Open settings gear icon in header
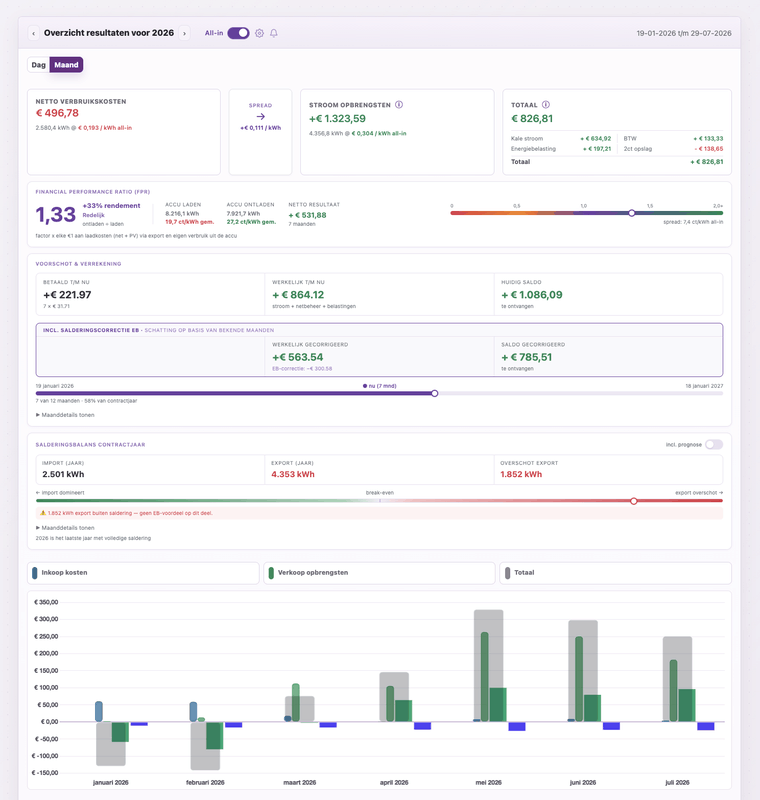760x800 pixels. pyautogui.click(x=259, y=33)
